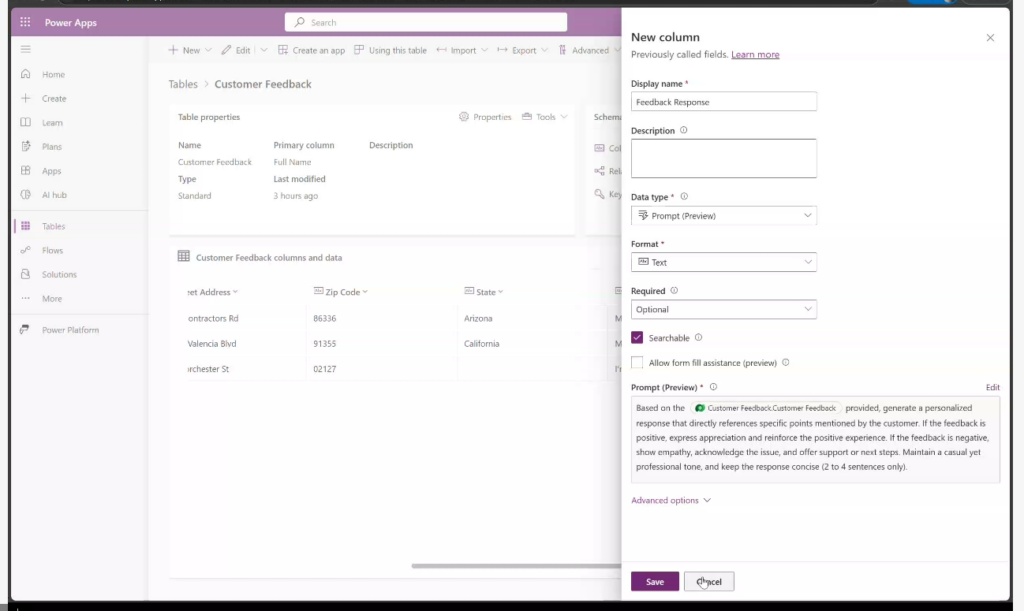Click the horizontal scrollbar under the table

click(x=516, y=566)
